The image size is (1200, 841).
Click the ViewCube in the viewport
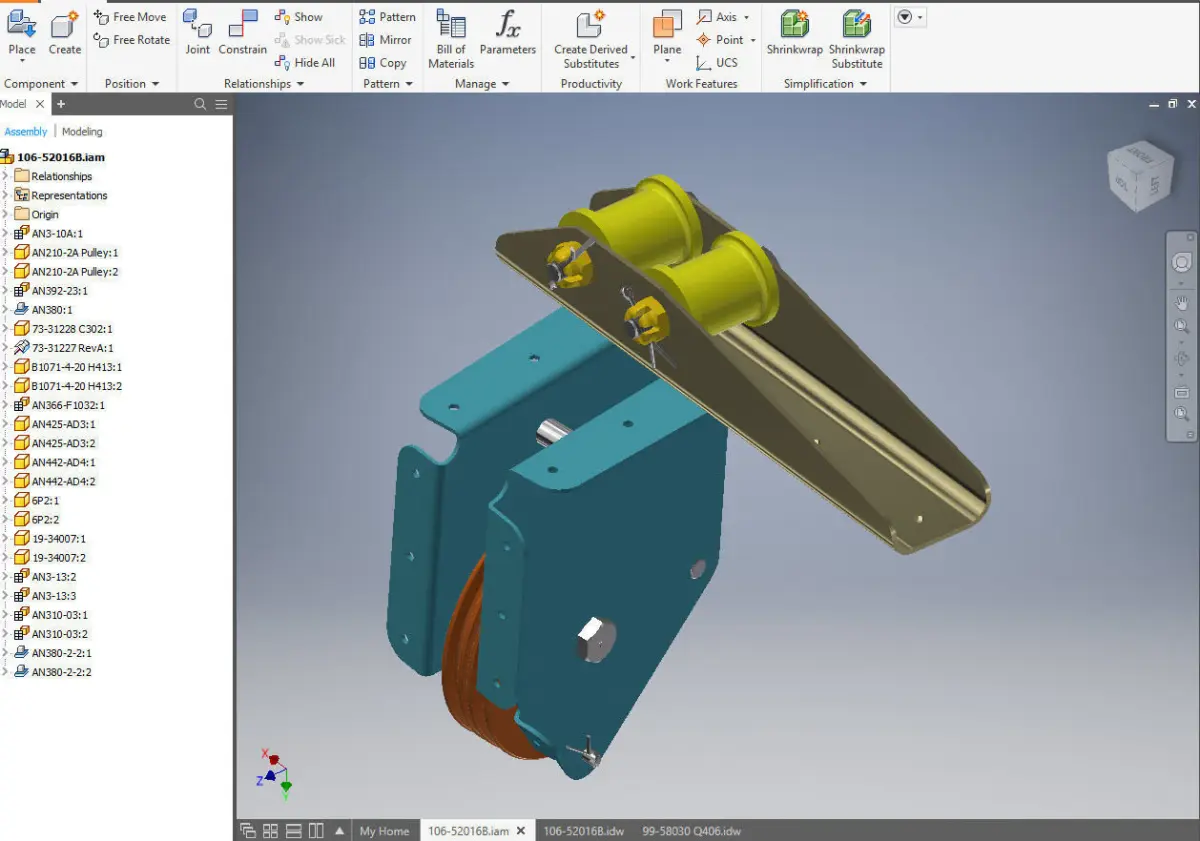(1140, 175)
